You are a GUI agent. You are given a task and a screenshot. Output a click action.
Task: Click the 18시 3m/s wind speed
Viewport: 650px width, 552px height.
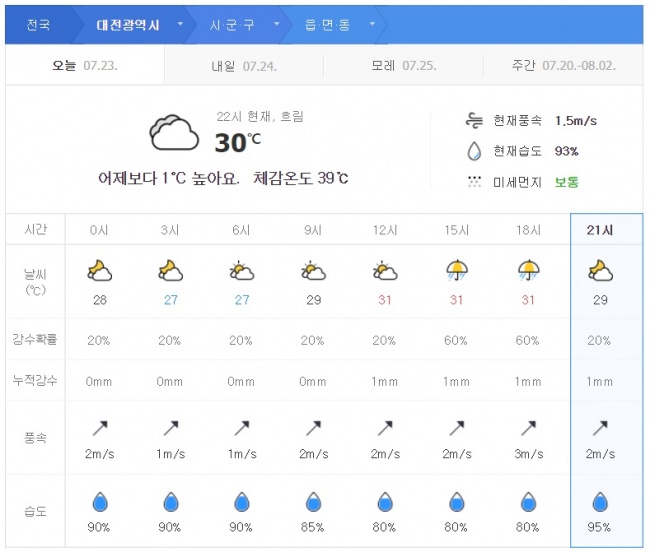click(x=529, y=454)
